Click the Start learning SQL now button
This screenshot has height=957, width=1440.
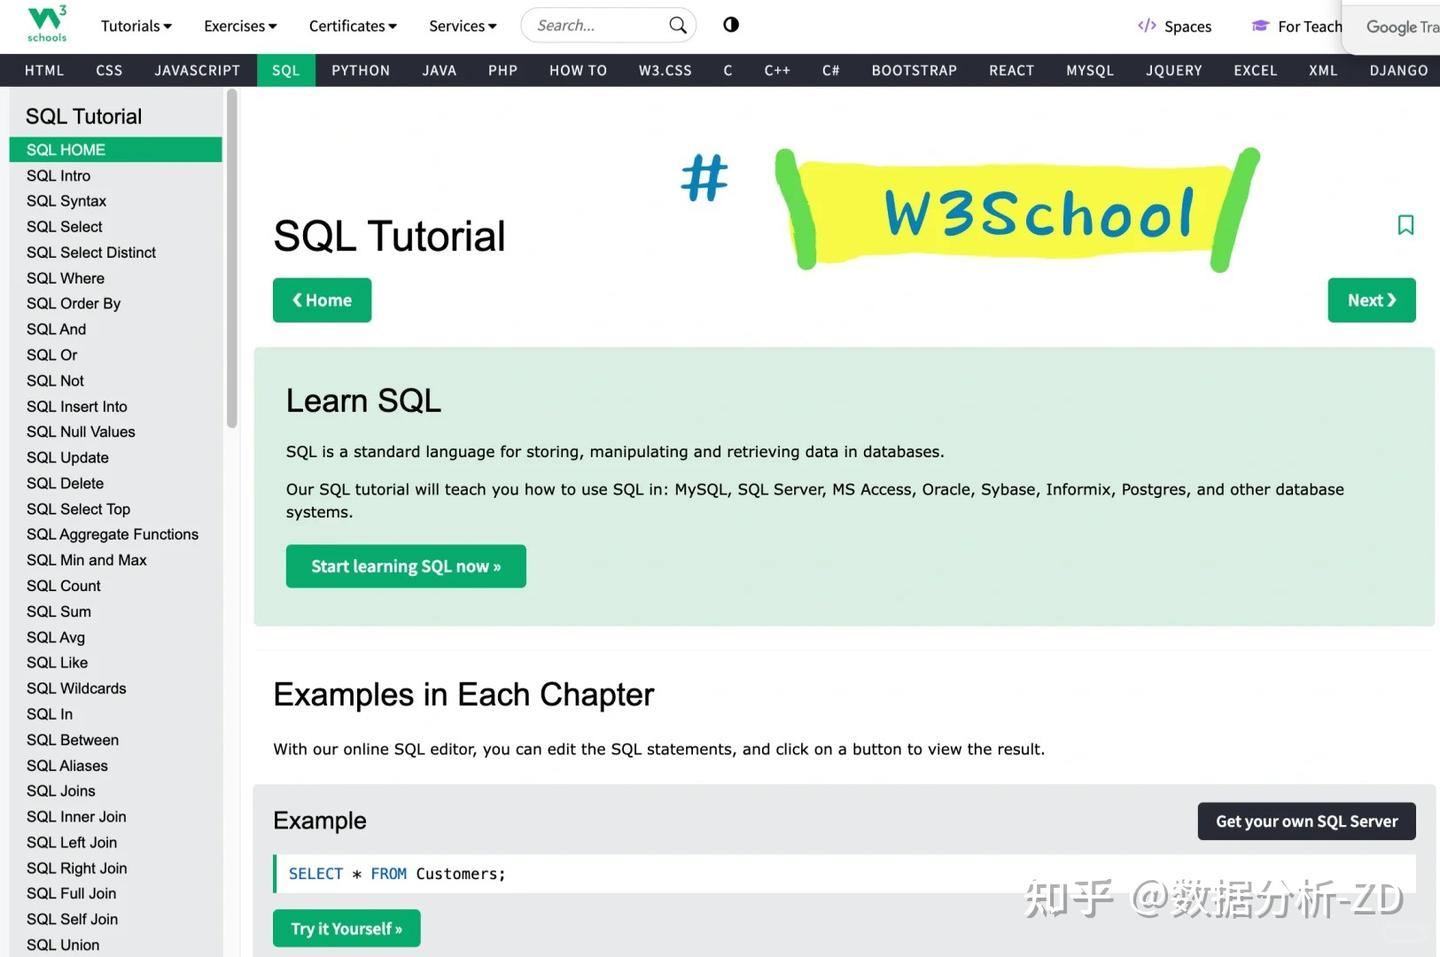pos(406,566)
